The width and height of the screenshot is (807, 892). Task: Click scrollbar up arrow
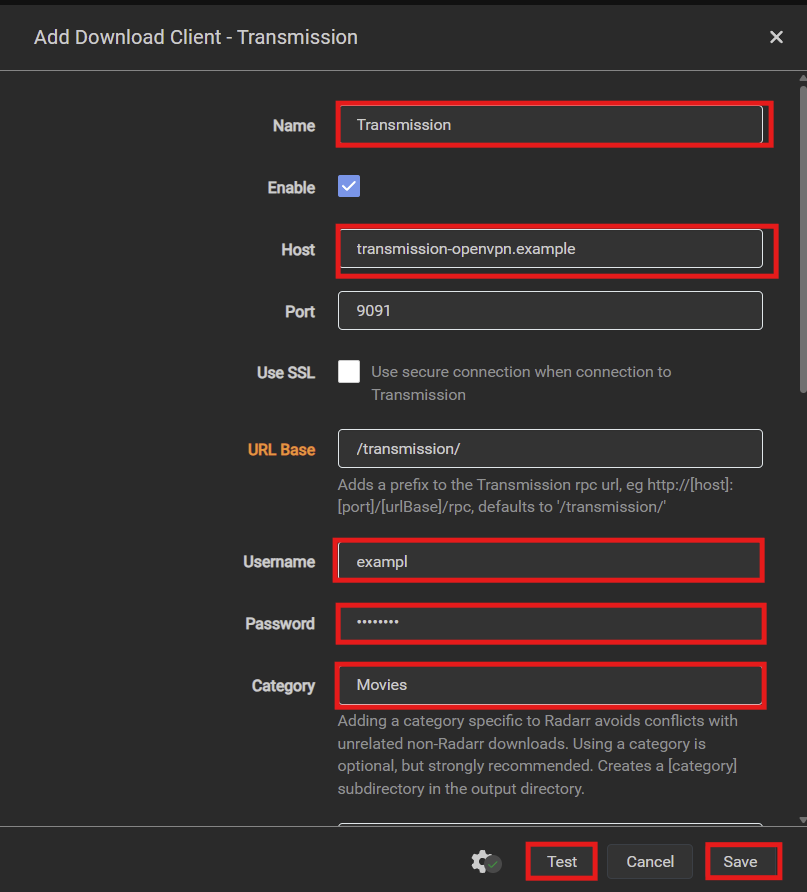point(803,78)
